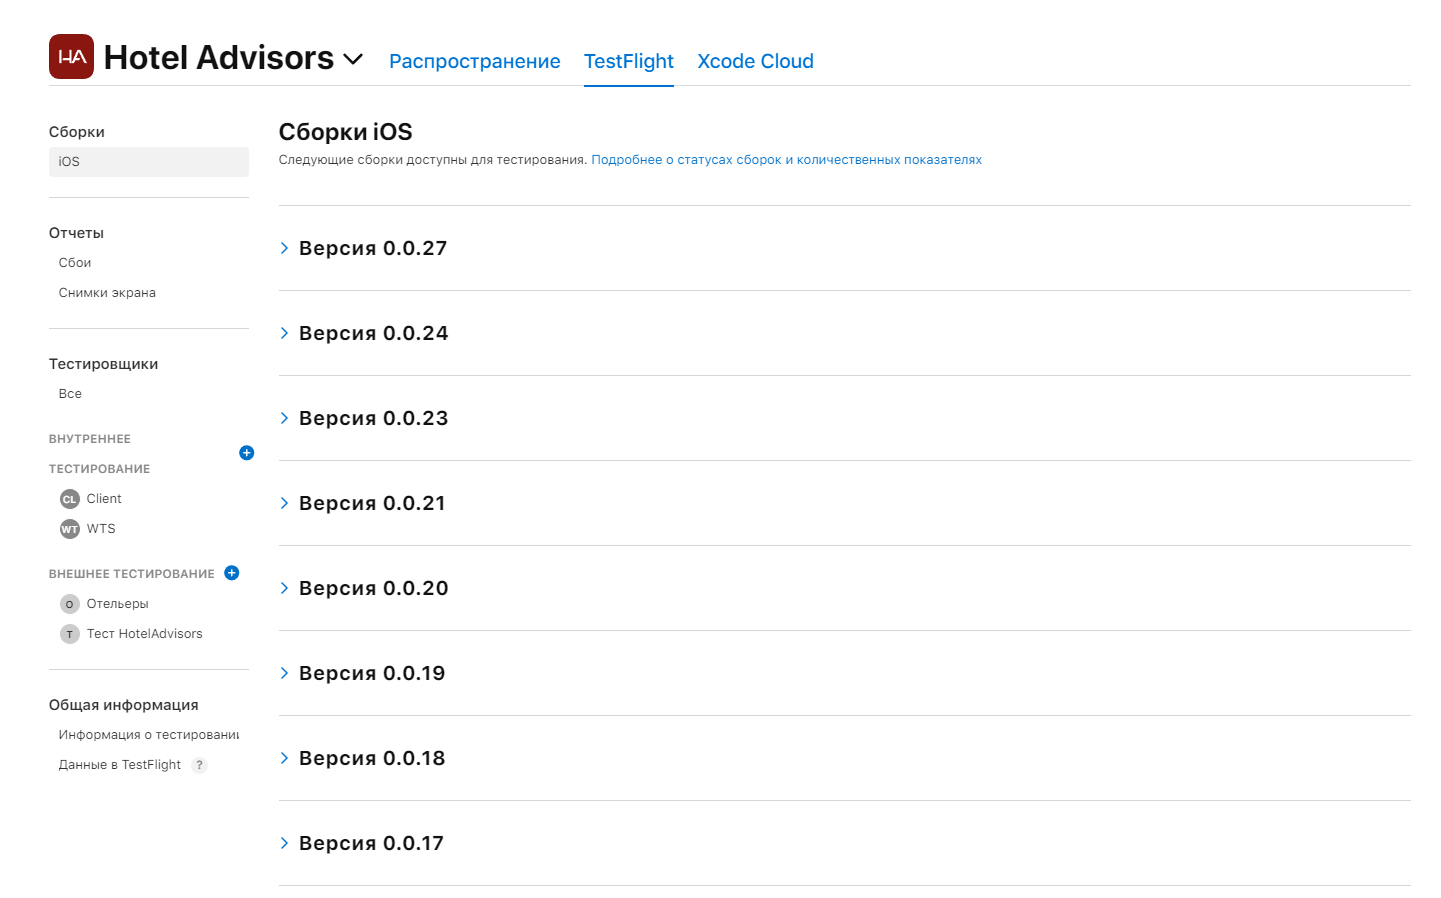Click the help question mark beside TestFlight data
1441x898 pixels.
coord(199,765)
